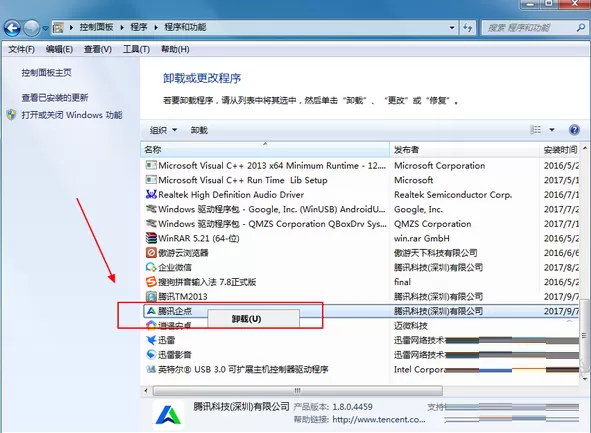
Task: Click publisher win.rar GmbH cell
Action: (x=422, y=239)
